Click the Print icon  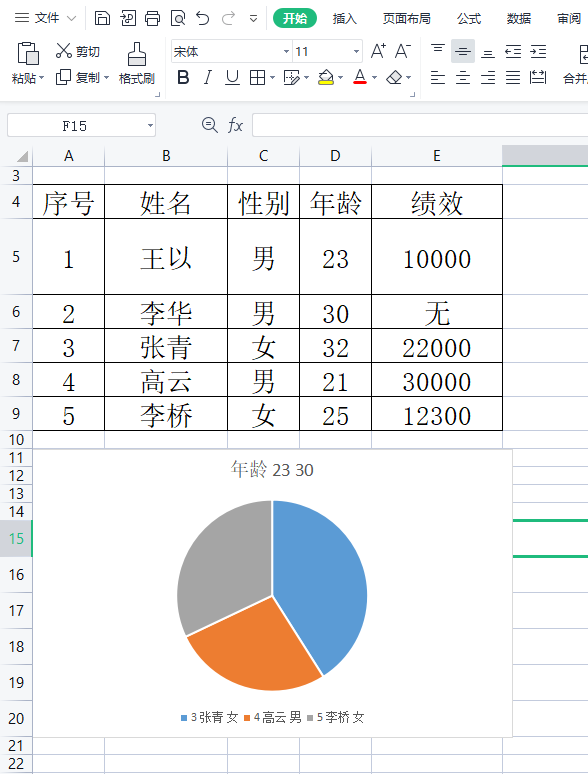point(153,18)
